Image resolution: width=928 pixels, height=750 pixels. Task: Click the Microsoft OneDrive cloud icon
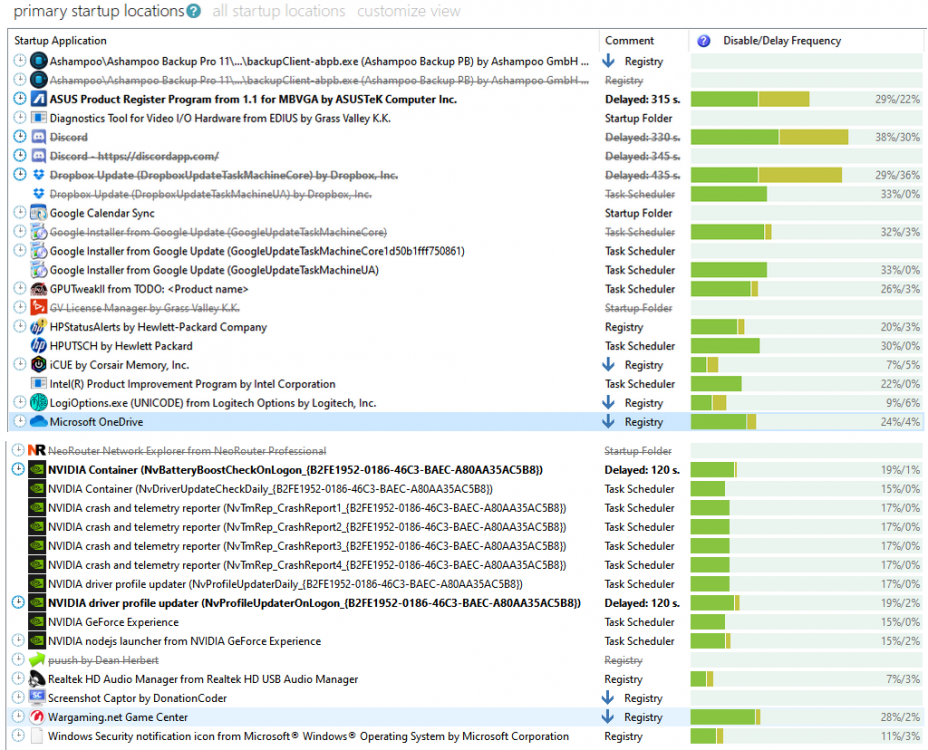pos(39,422)
